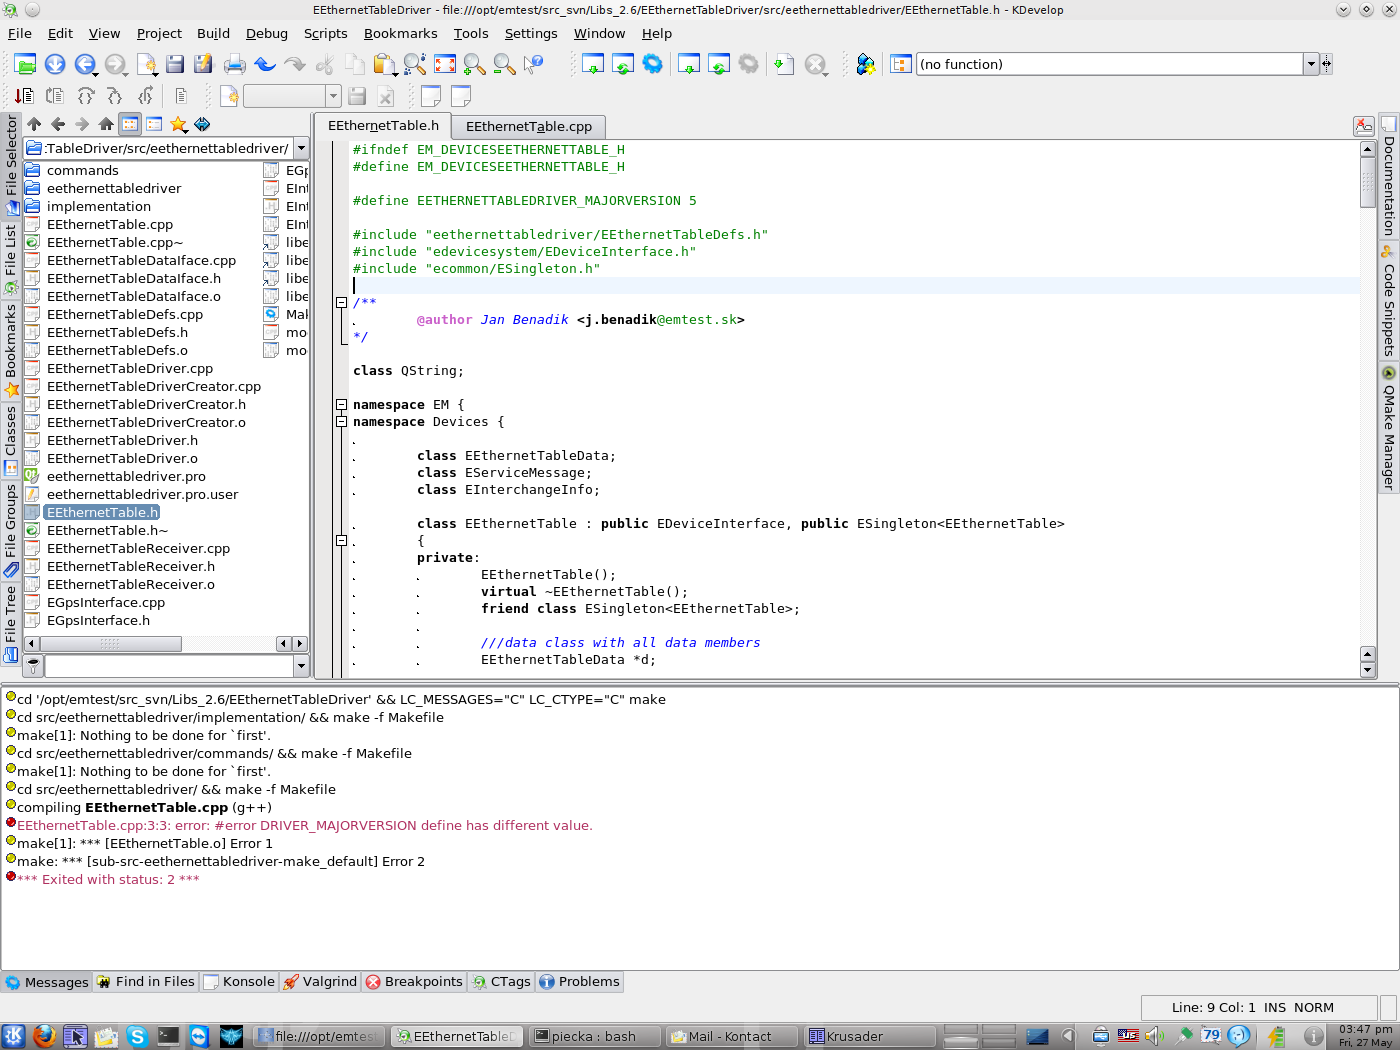Go to home directory in File Selector

coord(106,124)
